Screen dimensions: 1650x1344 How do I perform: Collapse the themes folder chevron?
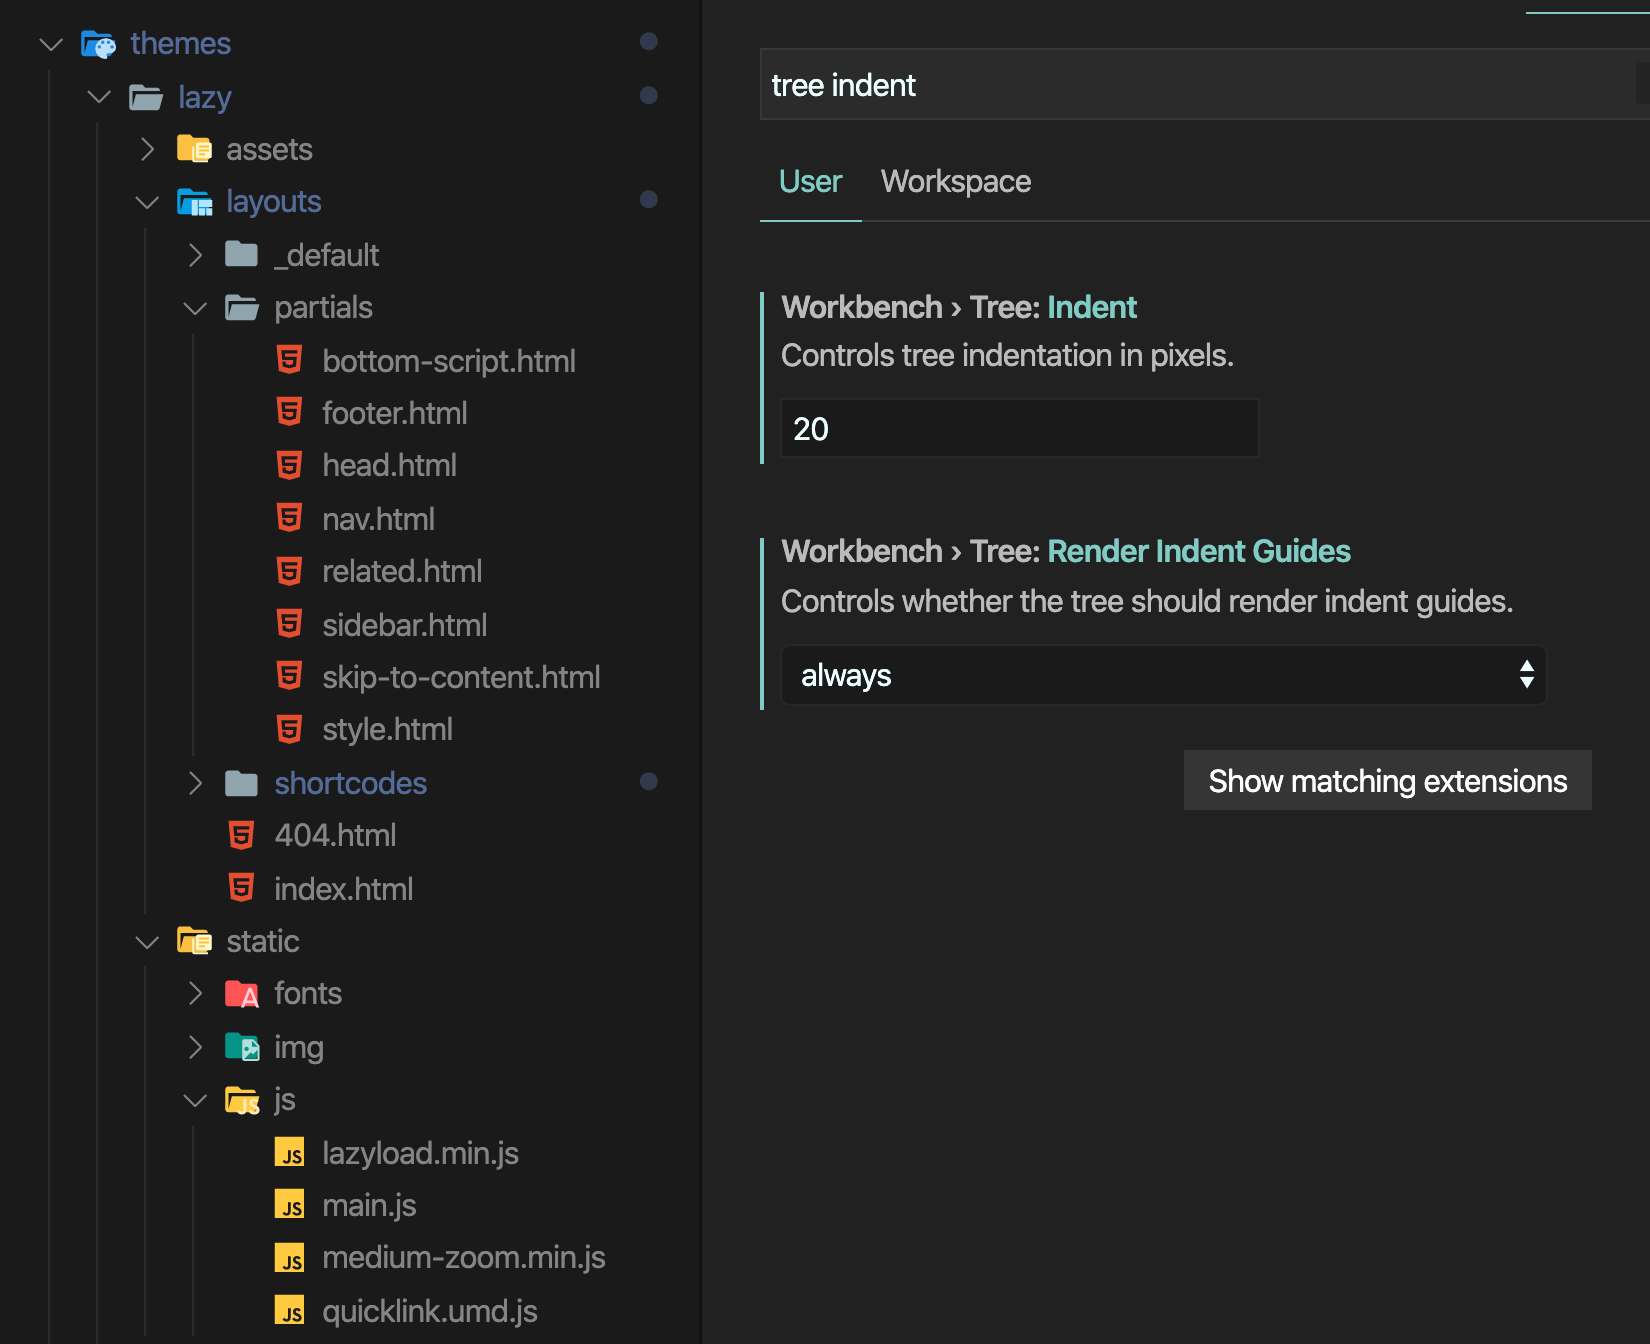click(51, 44)
